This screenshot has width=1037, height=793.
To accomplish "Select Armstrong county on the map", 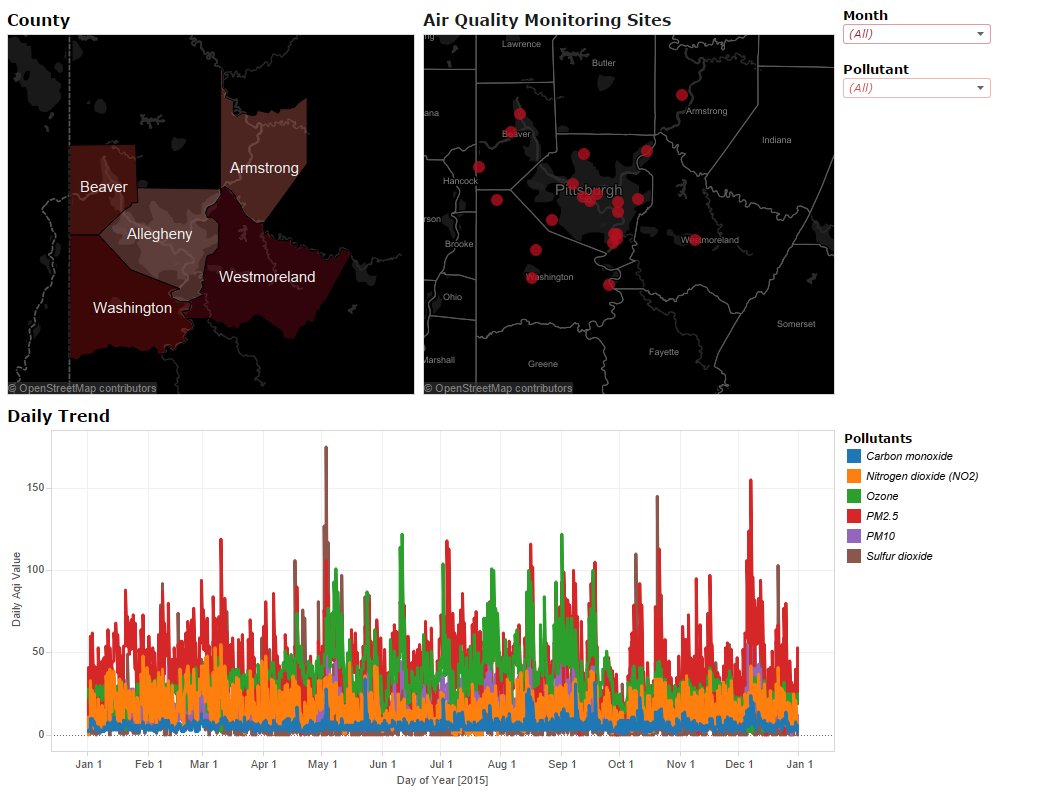I will point(263,168).
